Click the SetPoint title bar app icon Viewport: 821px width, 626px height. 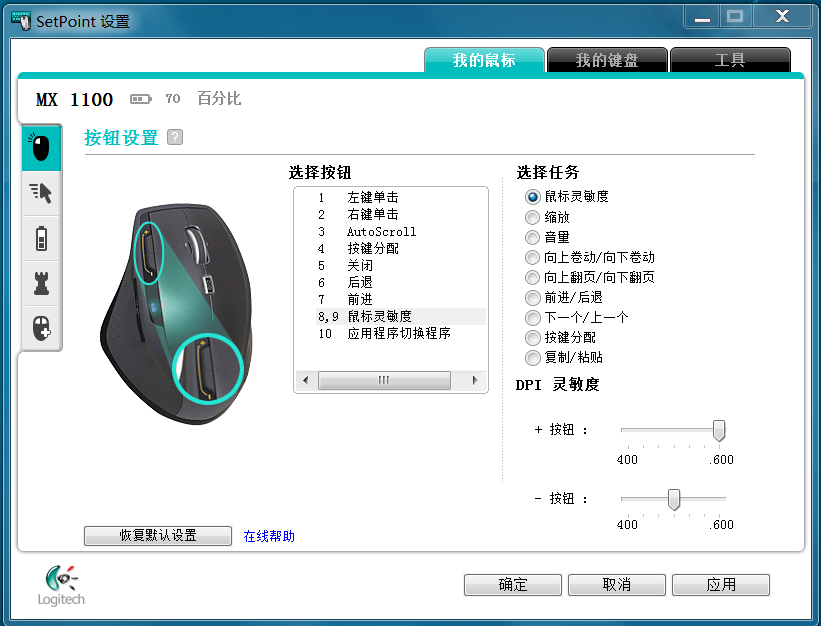[21, 20]
